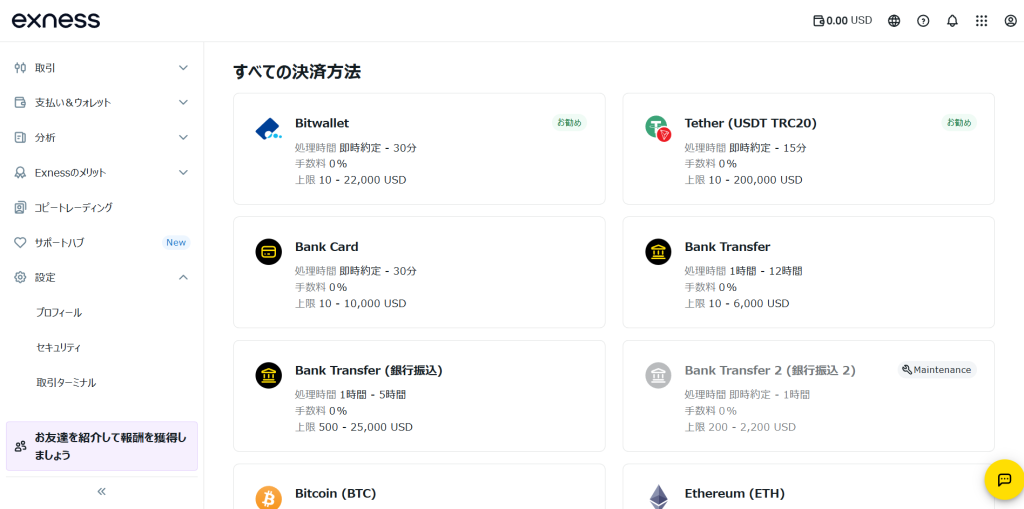This screenshot has width=1024, height=509.
Task: Open the language globe icon
Action: coord(894,20)
